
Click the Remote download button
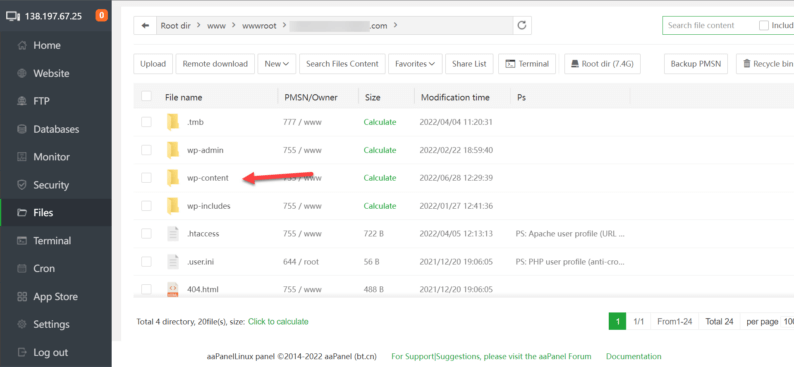(x=215, y=64)
